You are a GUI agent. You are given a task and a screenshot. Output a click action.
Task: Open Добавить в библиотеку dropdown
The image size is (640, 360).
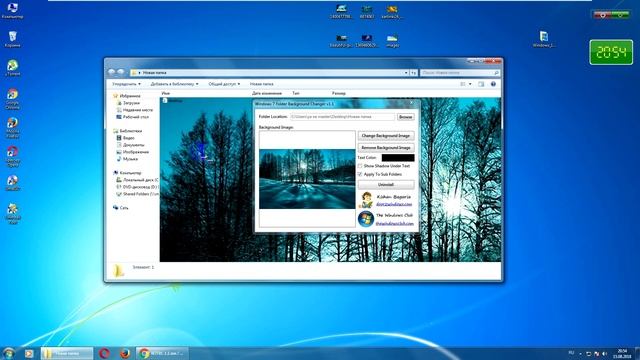click(x=174, y=84)
